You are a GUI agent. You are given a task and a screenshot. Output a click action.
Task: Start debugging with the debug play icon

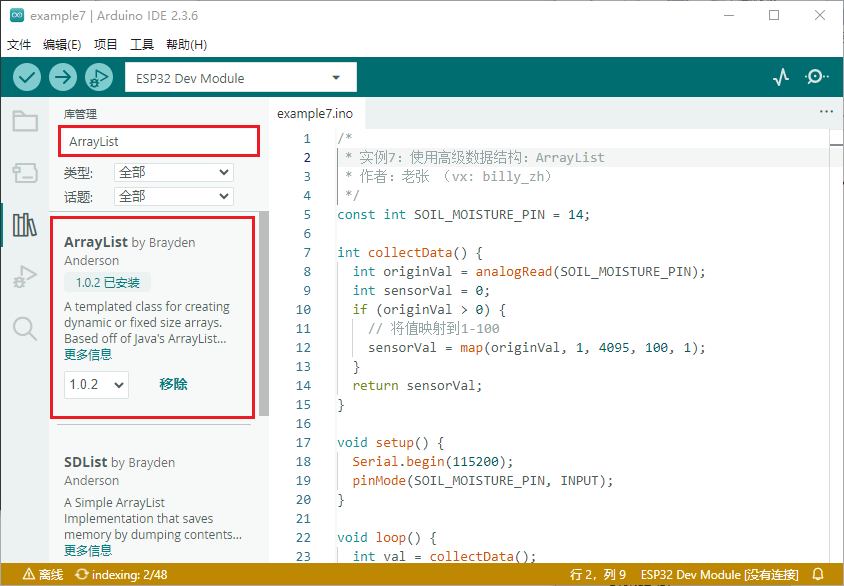point(99,77)
